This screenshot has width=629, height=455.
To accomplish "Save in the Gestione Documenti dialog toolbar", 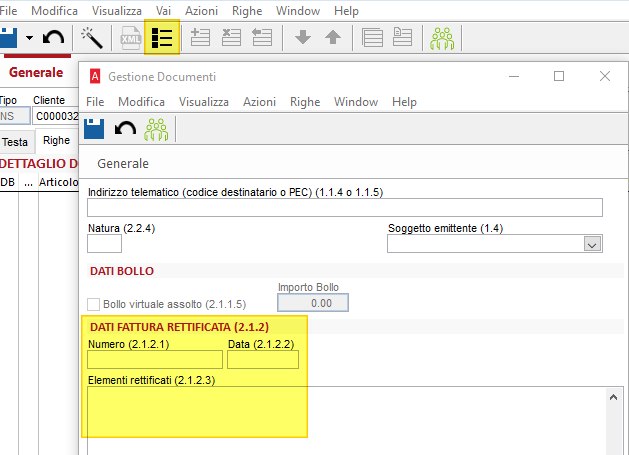I will [x=94, y=129].
